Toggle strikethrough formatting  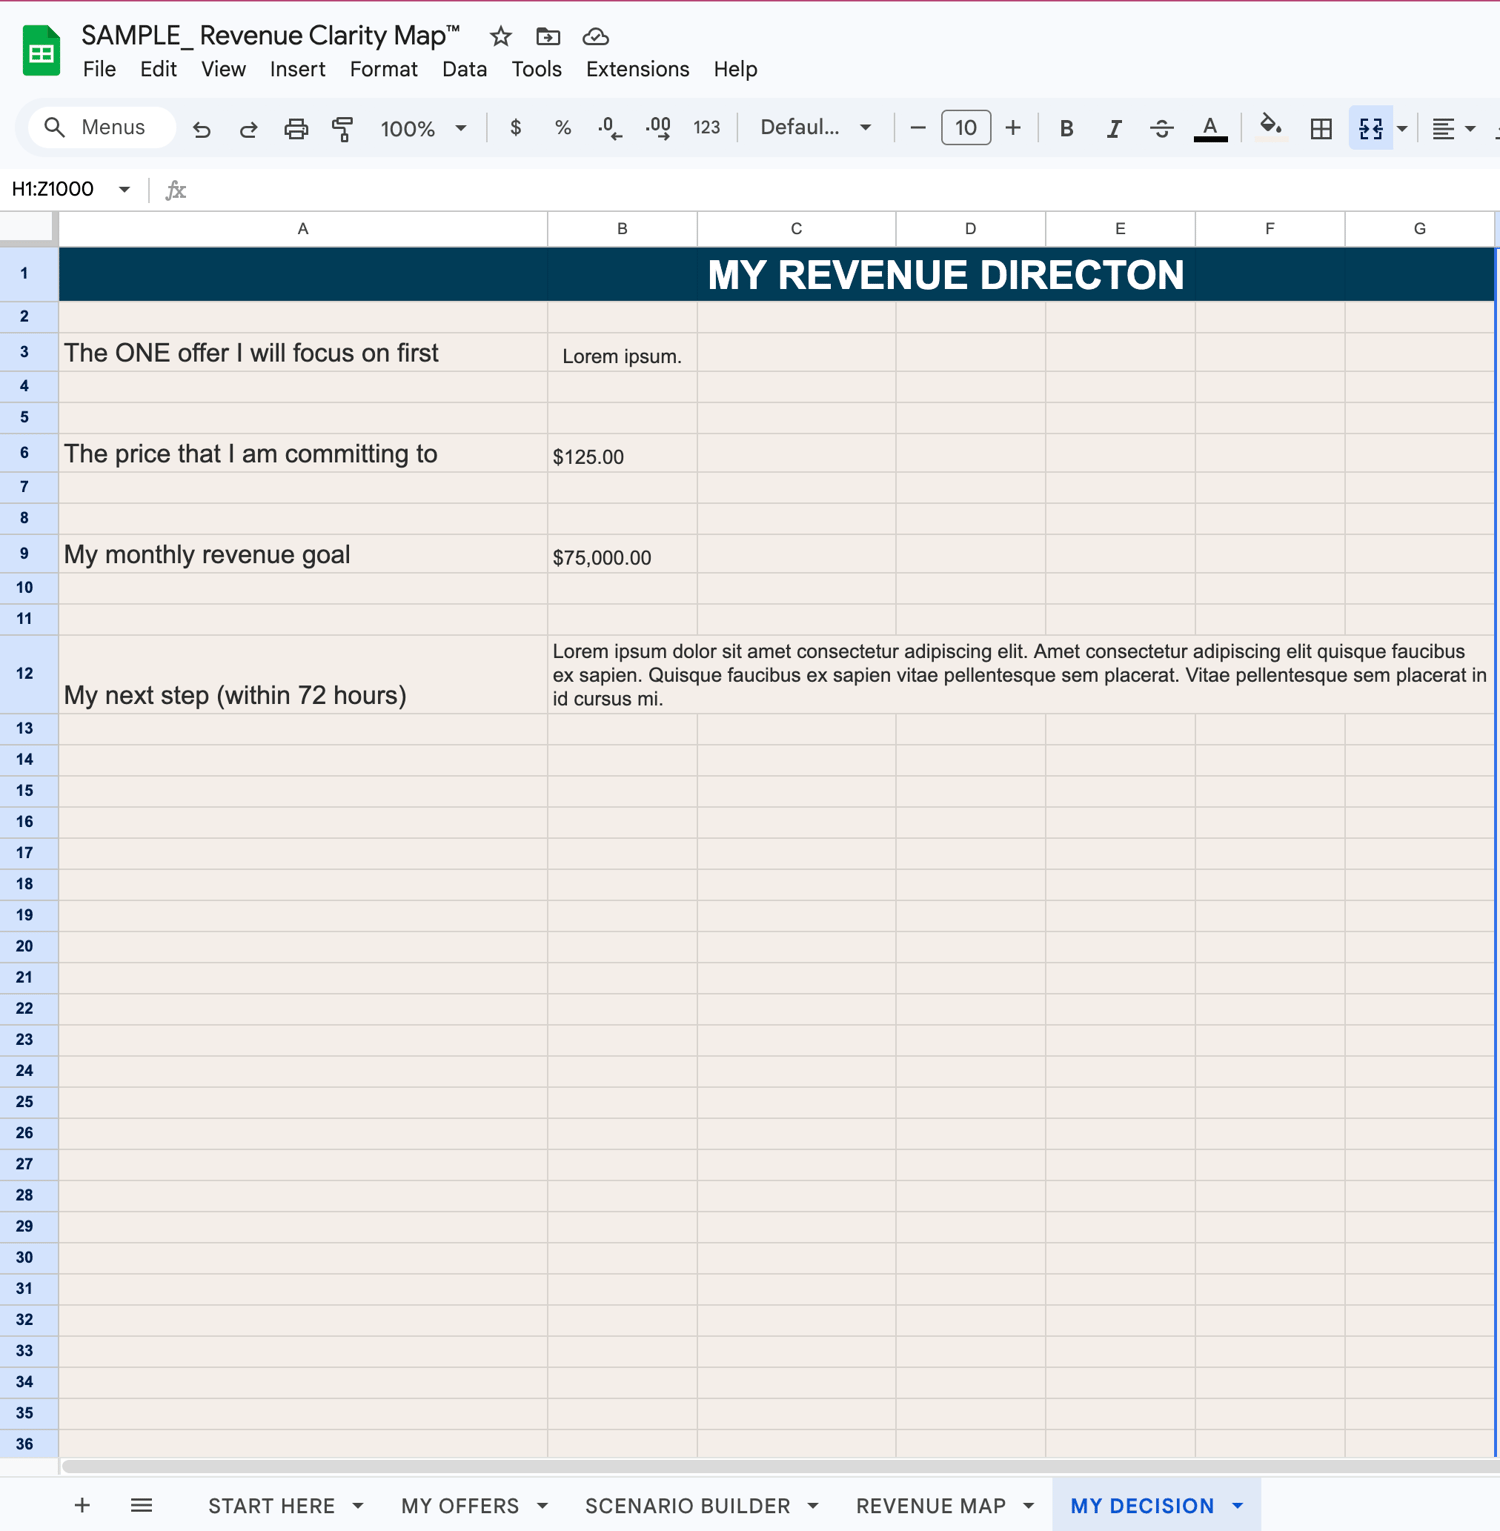pos(1161,128)
